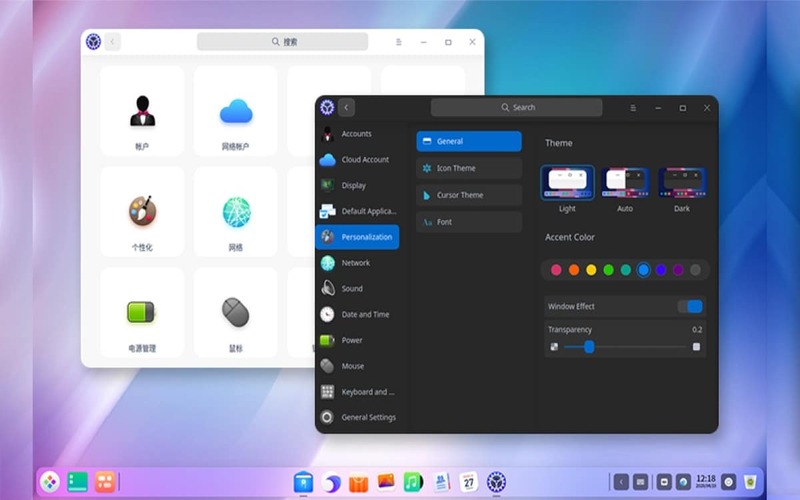
Task: Open Network settings in the dark sidebar
Action: coord(357,263)
